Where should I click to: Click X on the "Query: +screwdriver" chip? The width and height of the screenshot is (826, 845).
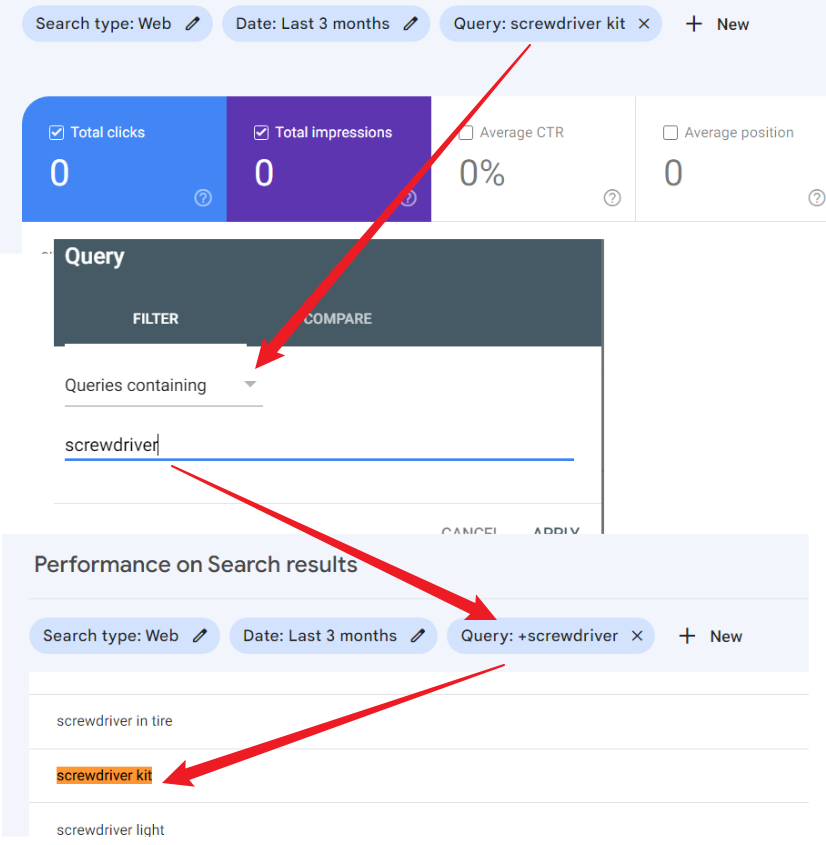point(637,636)
